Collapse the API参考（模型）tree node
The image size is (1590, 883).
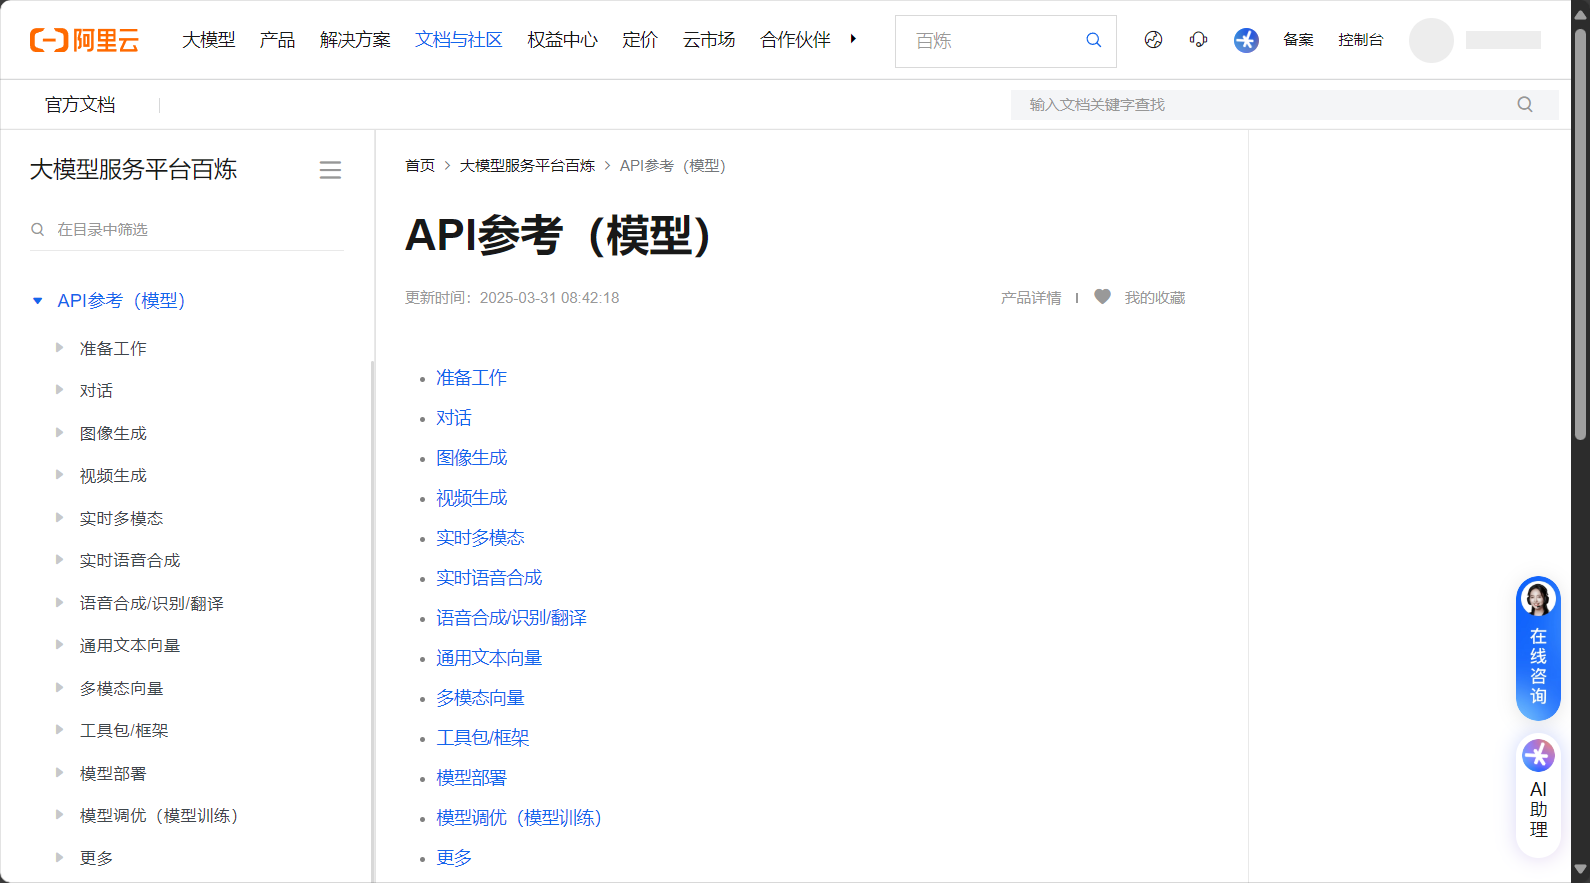click(x=38, y=301)
